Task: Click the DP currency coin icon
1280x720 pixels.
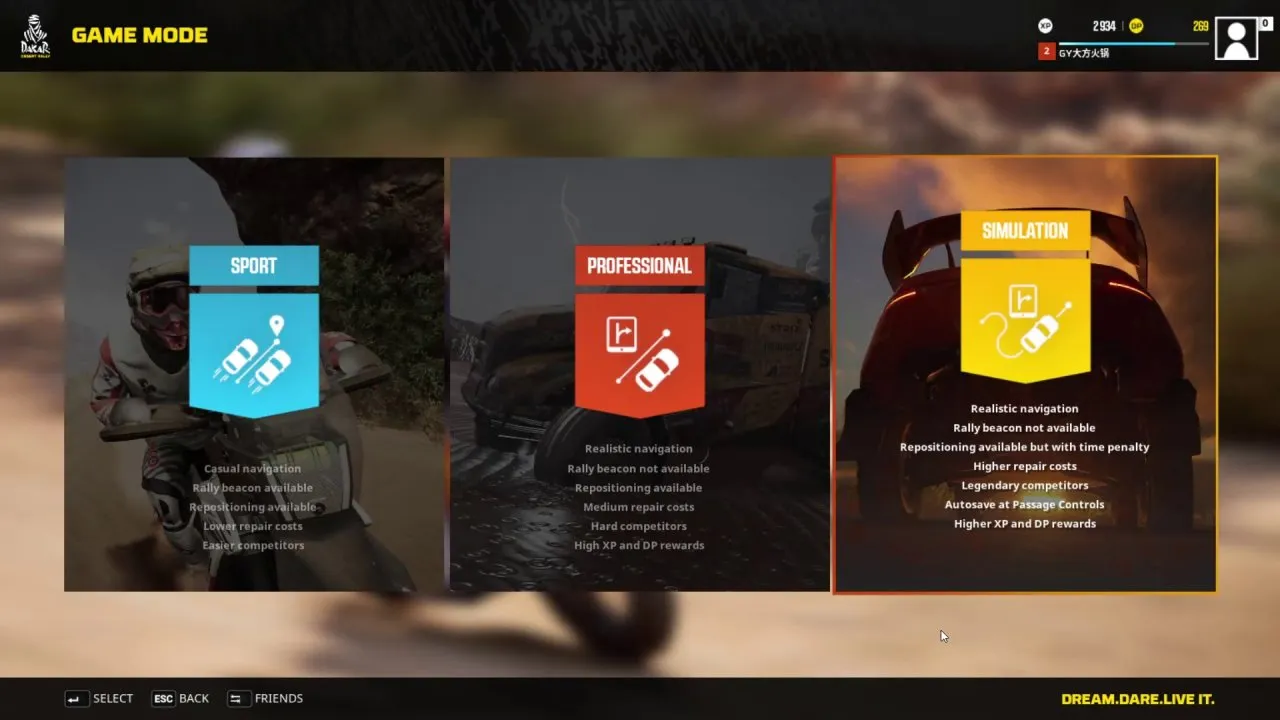Action: coord(1136,26)
